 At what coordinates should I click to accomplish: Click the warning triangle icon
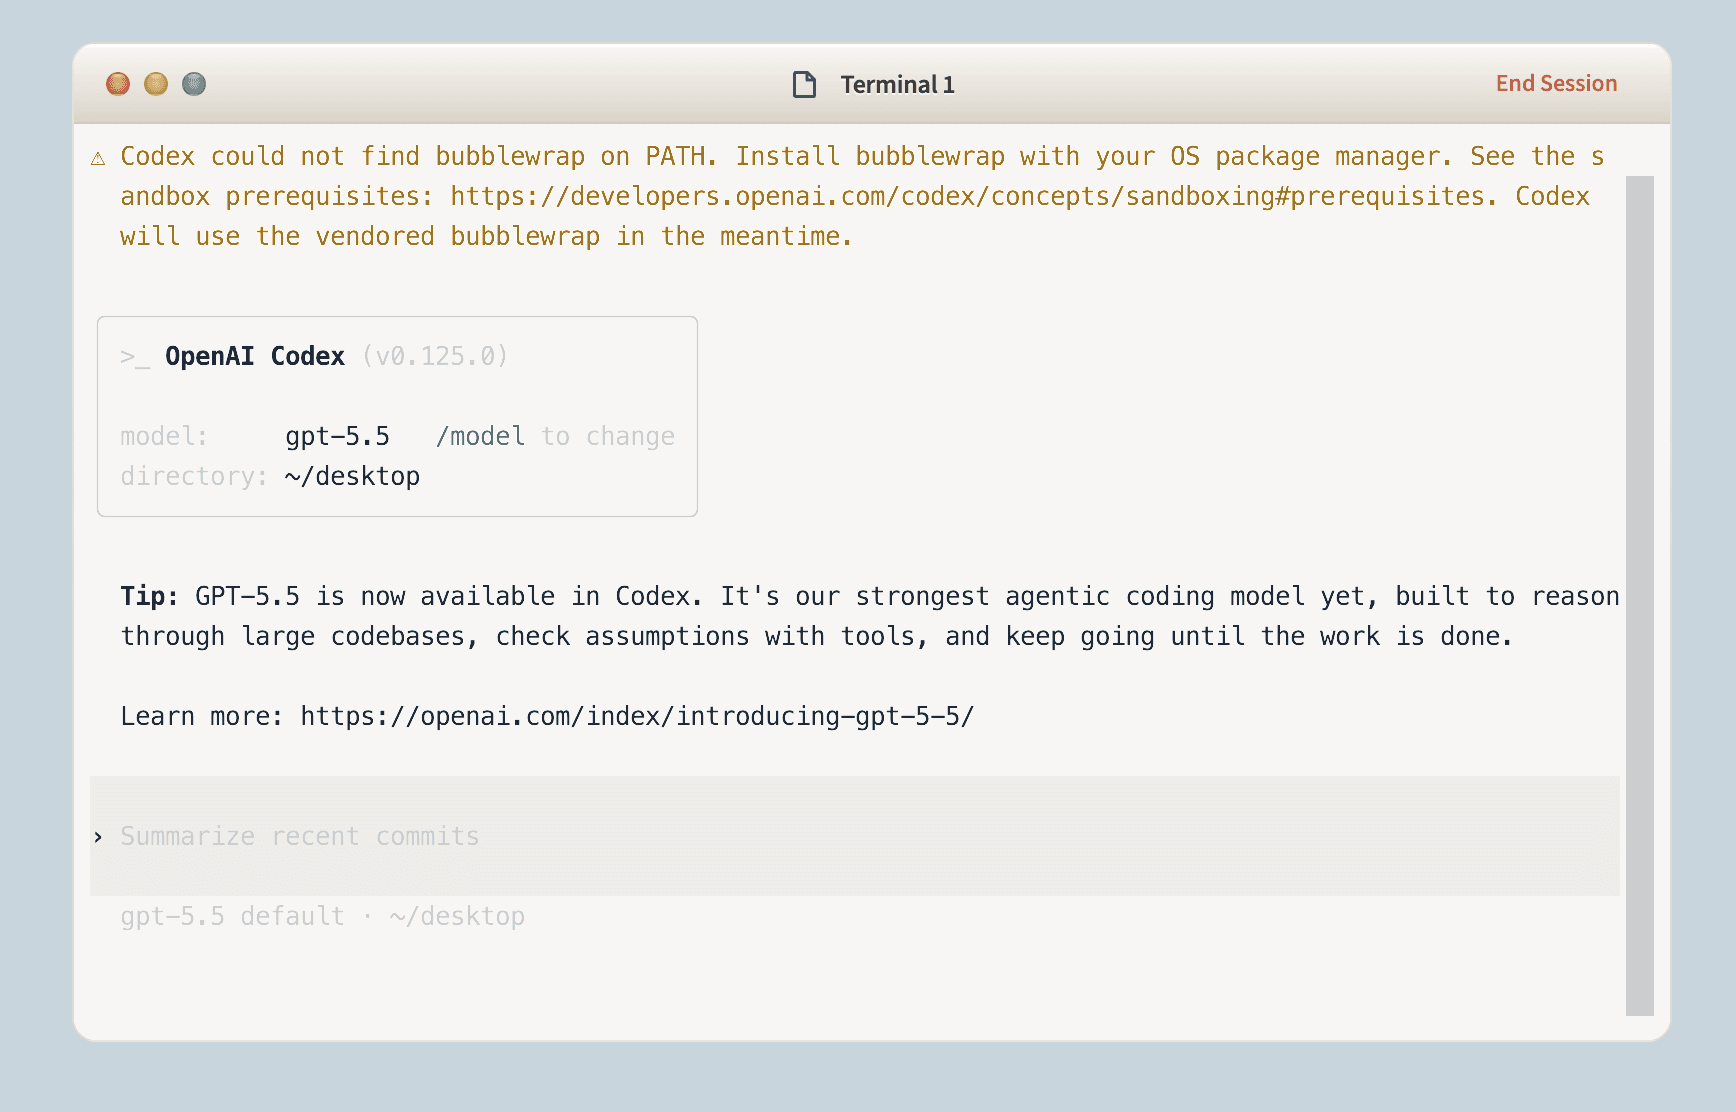pos(98,158)
